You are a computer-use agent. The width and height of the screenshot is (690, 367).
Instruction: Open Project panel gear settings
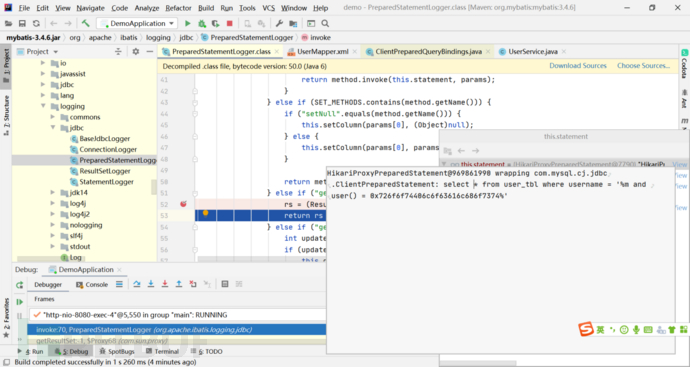136,51
